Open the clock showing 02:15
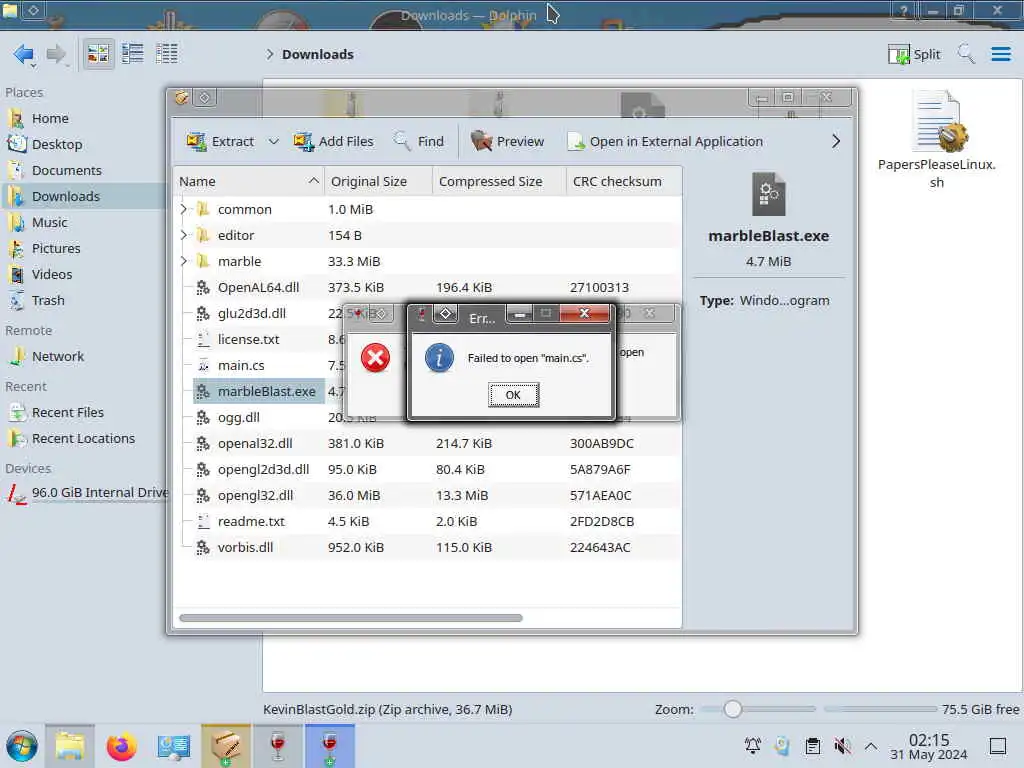The image size is (1024, 768). [x=929, y=746]
